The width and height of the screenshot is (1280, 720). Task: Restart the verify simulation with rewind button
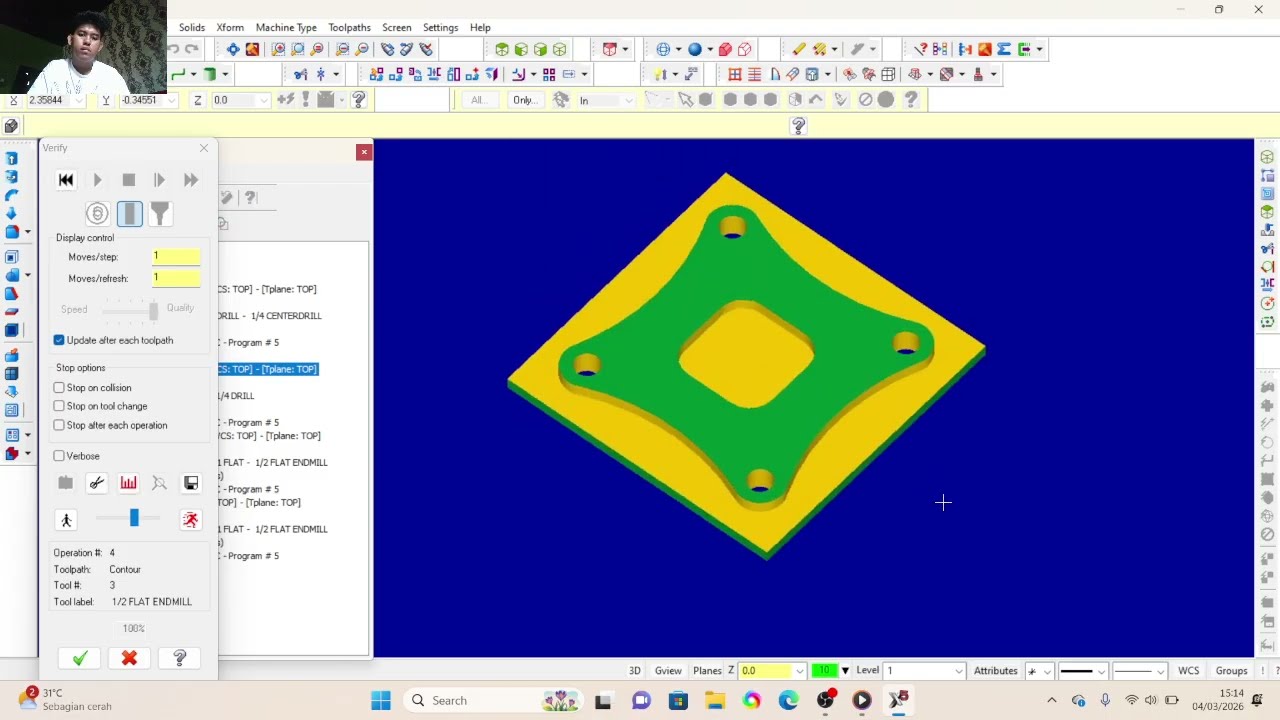point(66,180)
